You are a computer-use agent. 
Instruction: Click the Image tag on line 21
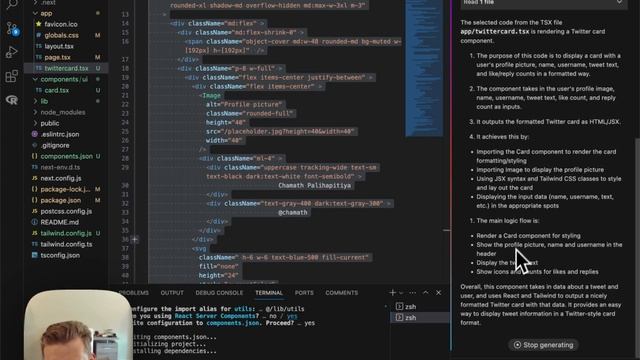coord(211,96)
